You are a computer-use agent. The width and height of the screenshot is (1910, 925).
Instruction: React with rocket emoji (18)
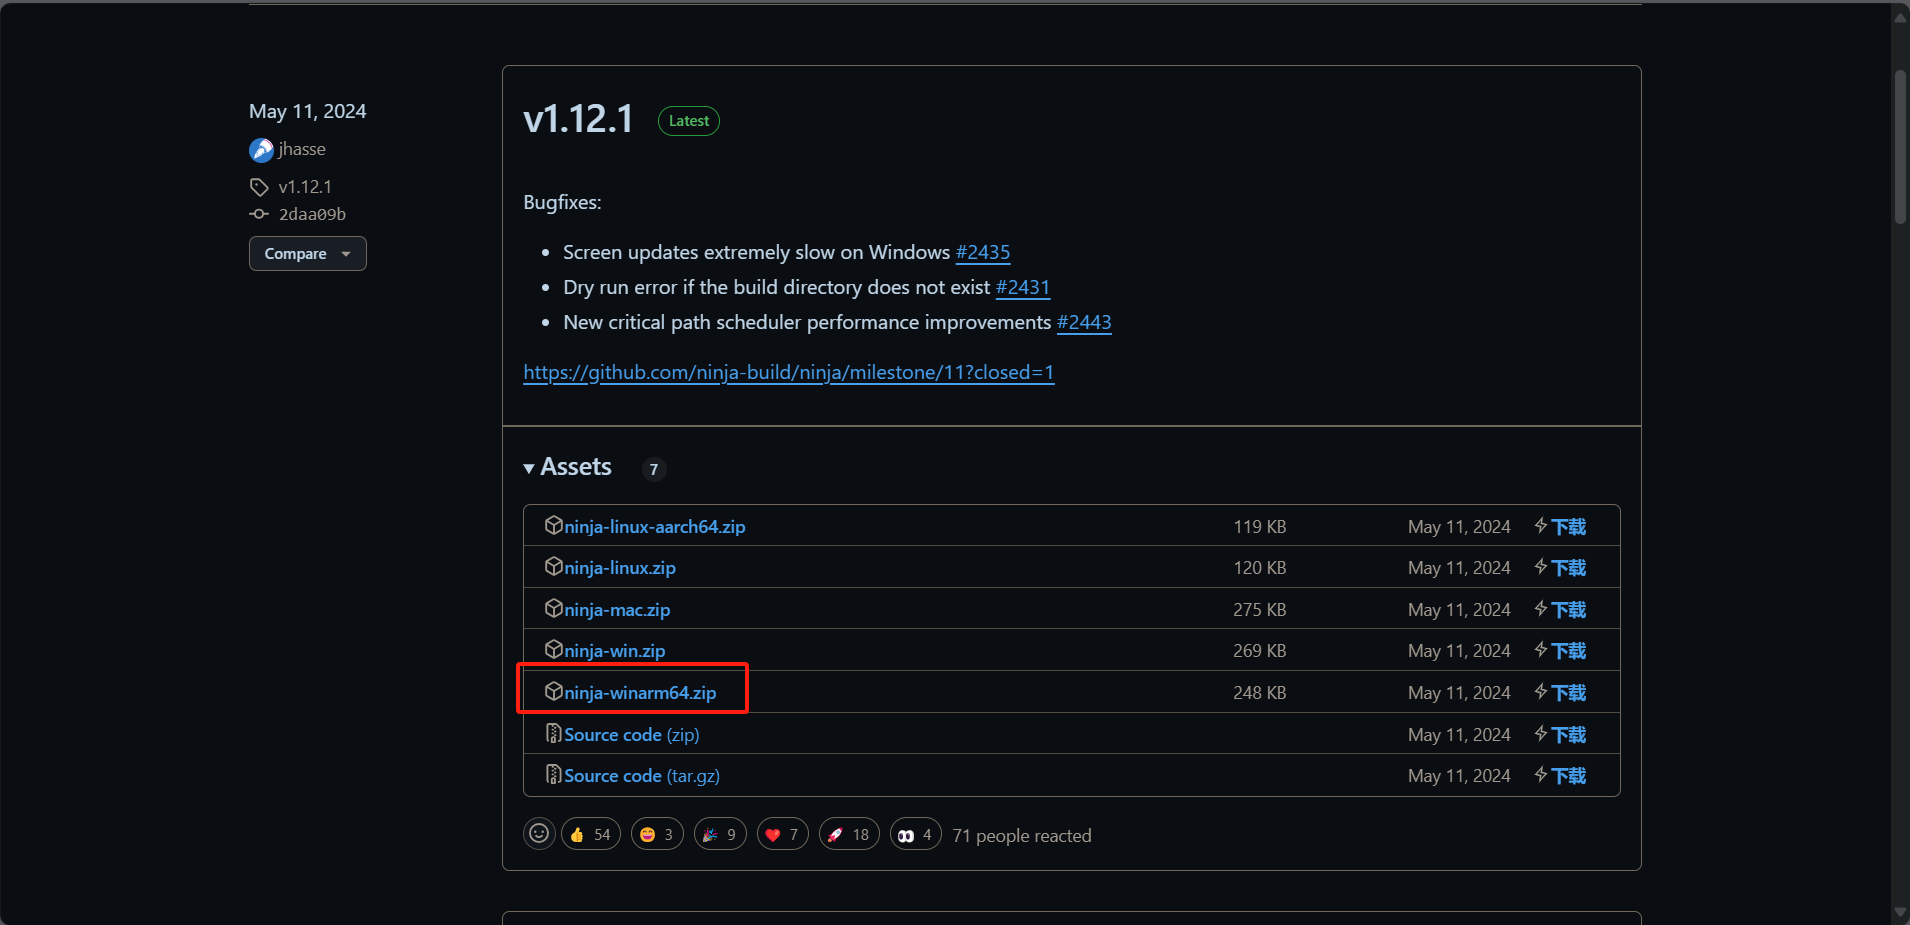(849, 834)
